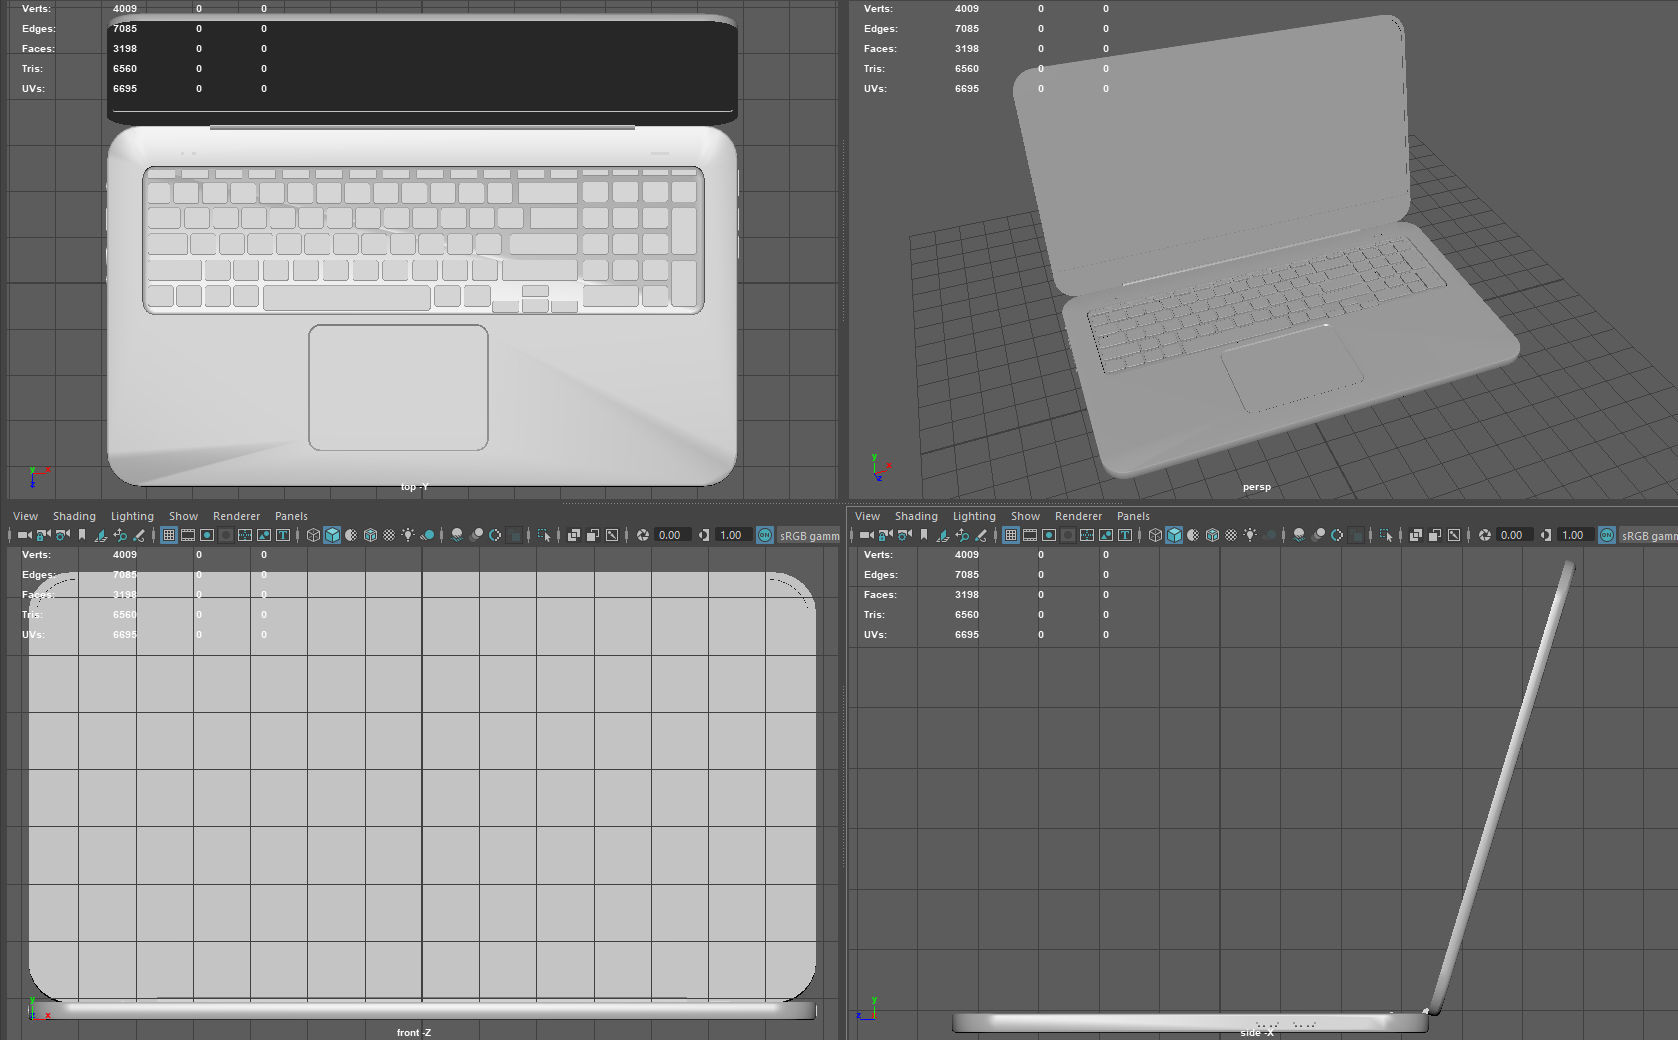Screen dimensions: 1678x1040
Task: Open Shading menu in side panel
Action: [916, 516]
